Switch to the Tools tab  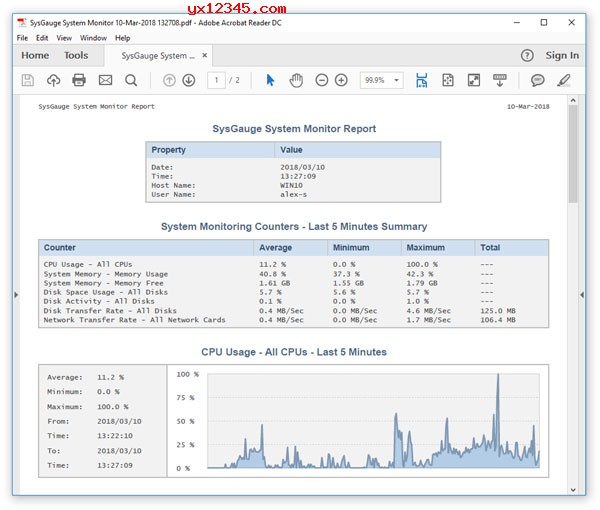point(76,55)
